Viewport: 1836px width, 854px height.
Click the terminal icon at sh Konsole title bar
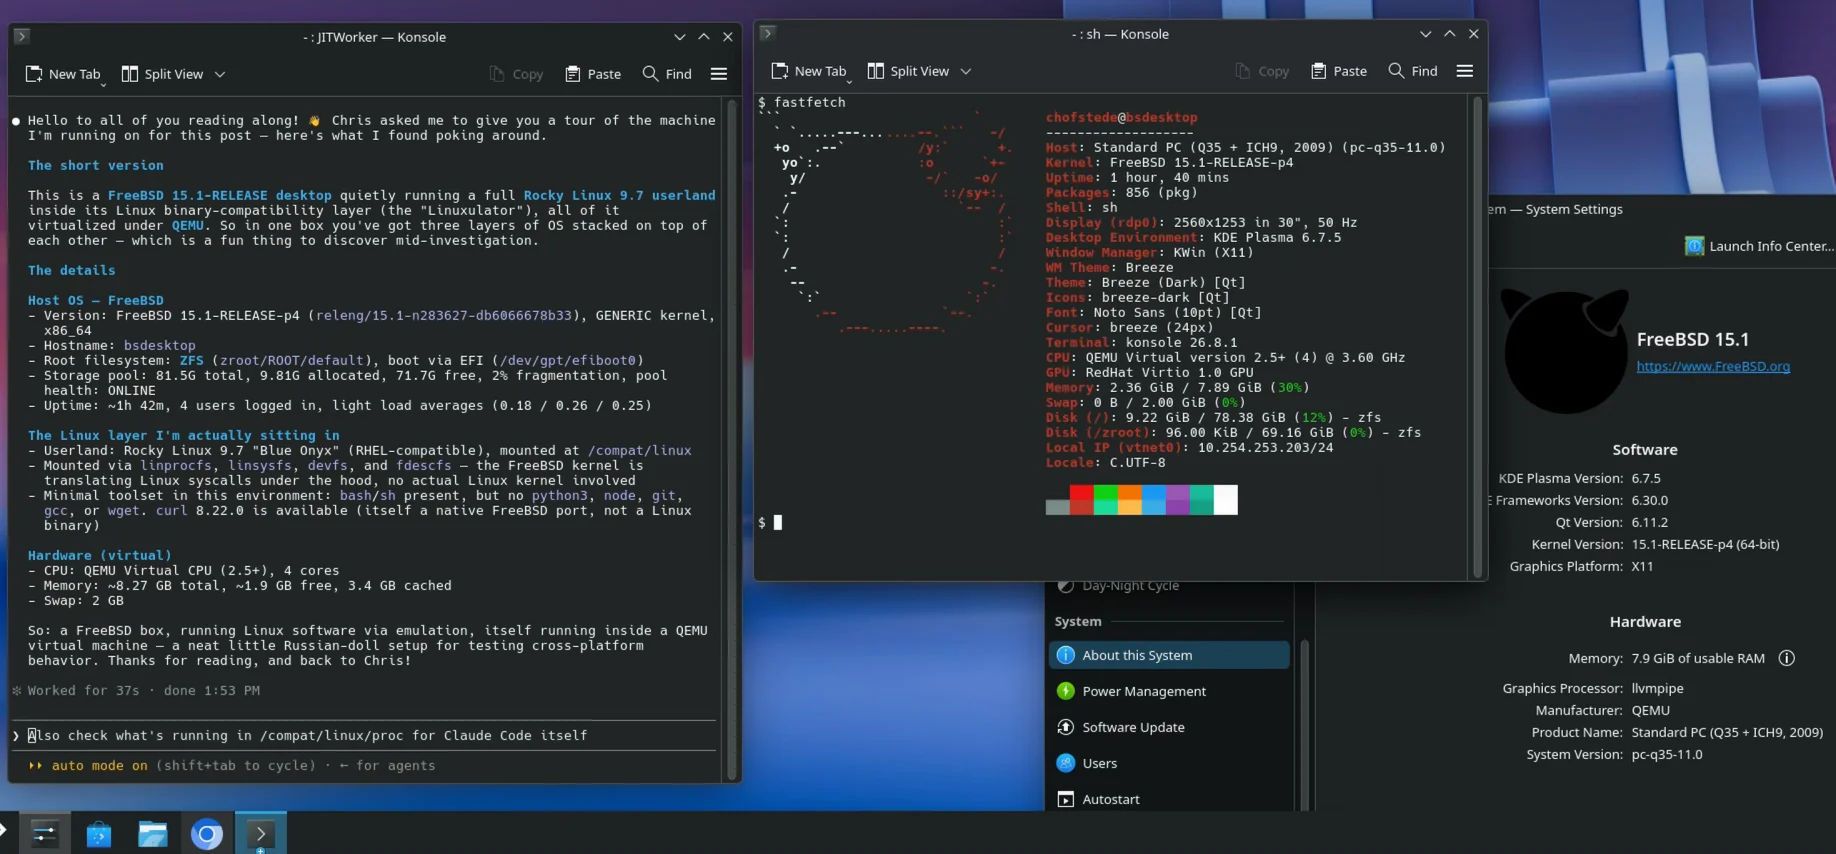(767, 33)
